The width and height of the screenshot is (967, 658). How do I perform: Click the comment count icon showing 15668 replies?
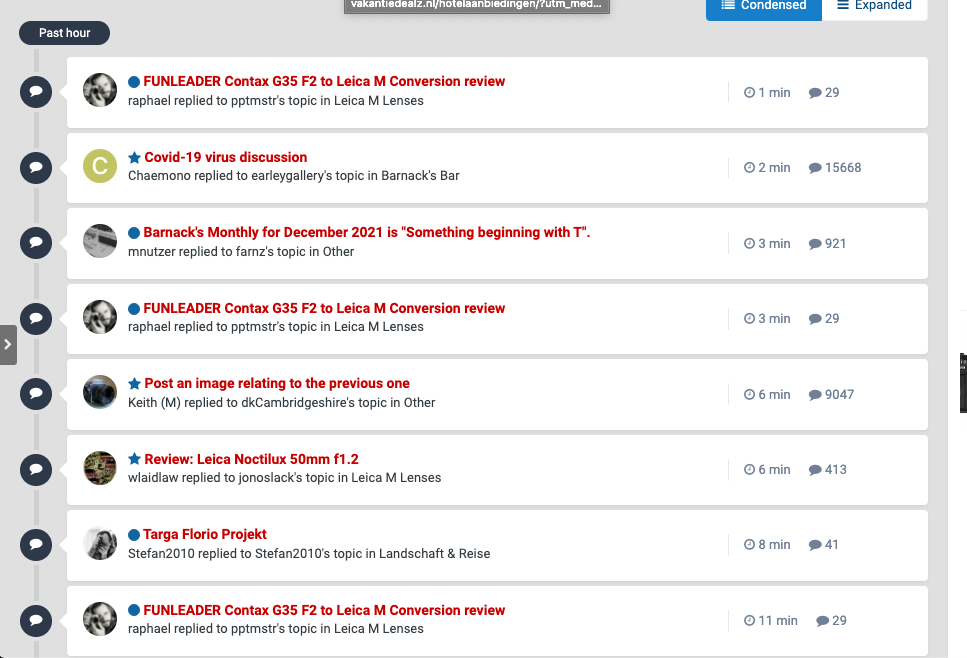click(x=815, y=168)
